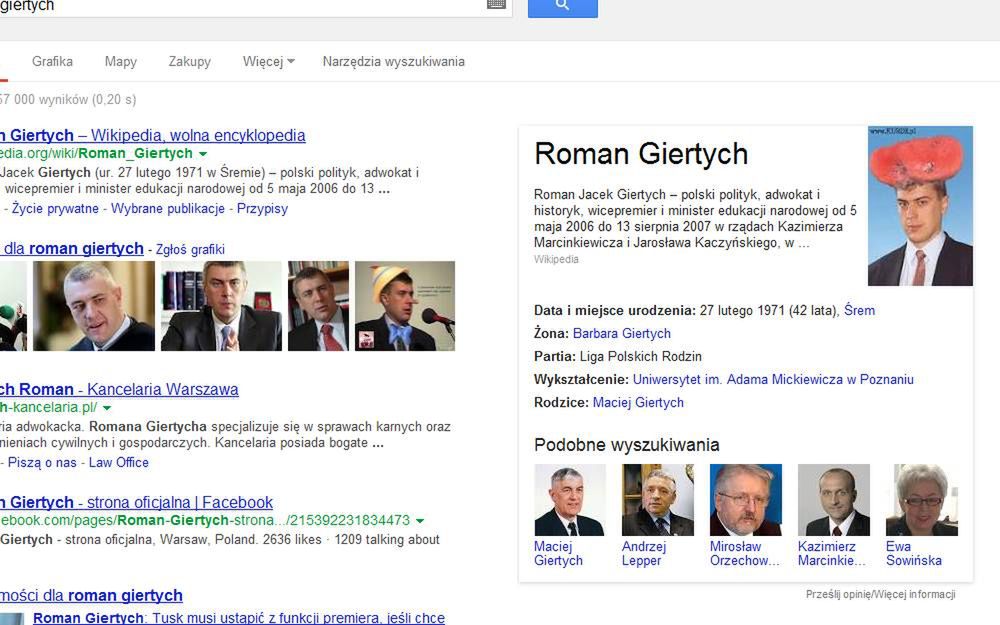Click the Zgłoś grafiki link
1000x625 pixels.
coord(190,249)
